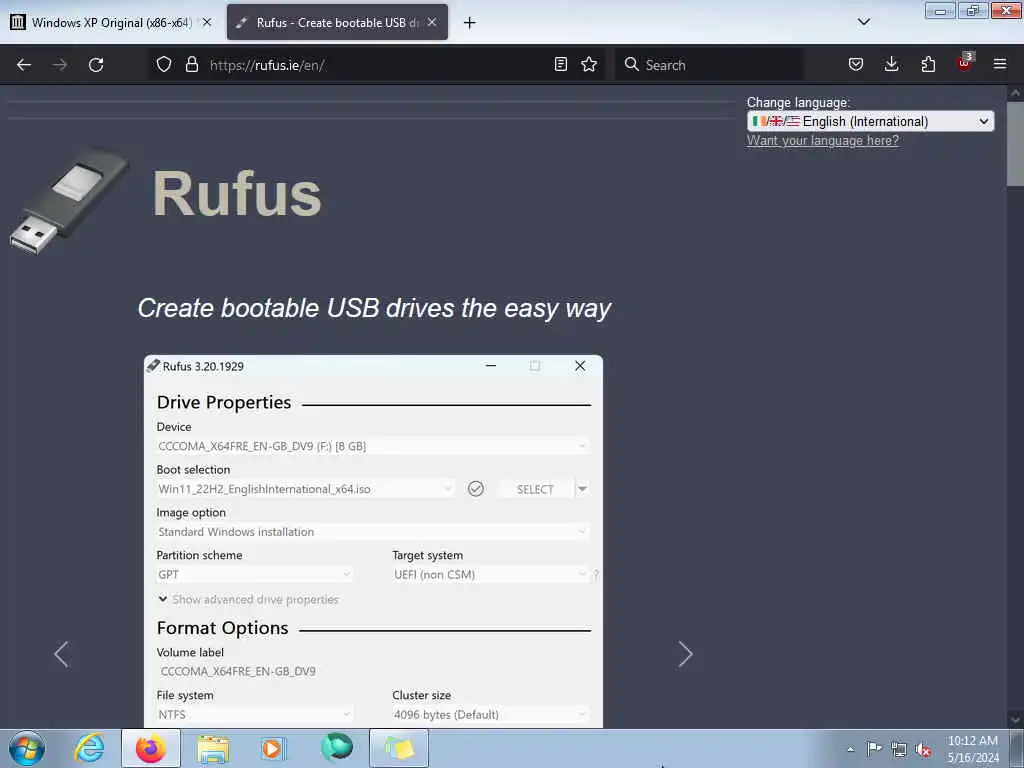This screenshot has height=768, width=1024.
Task: Show the previous carousel screenshot
Action: [61, 654]
